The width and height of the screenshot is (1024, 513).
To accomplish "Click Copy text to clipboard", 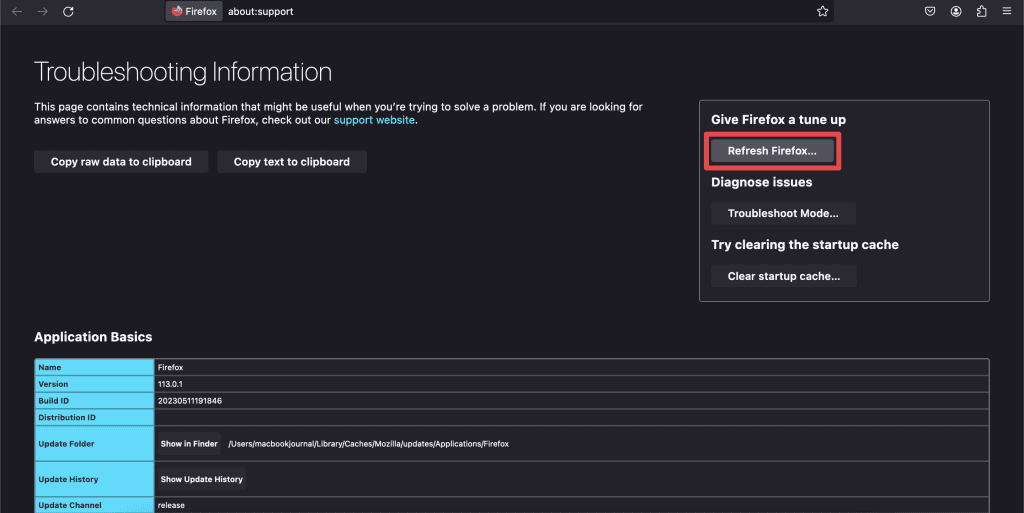I will [292, 162].
